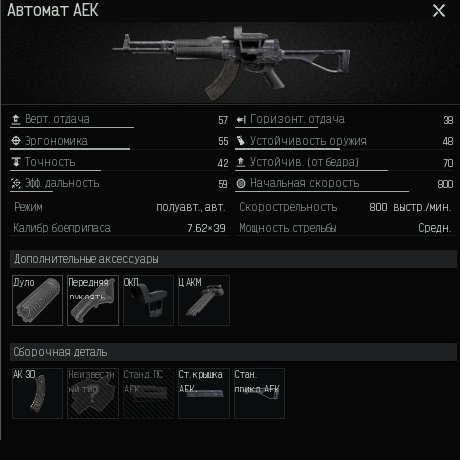Click the АК 30 magazine slot

click(x=37, y=393)
